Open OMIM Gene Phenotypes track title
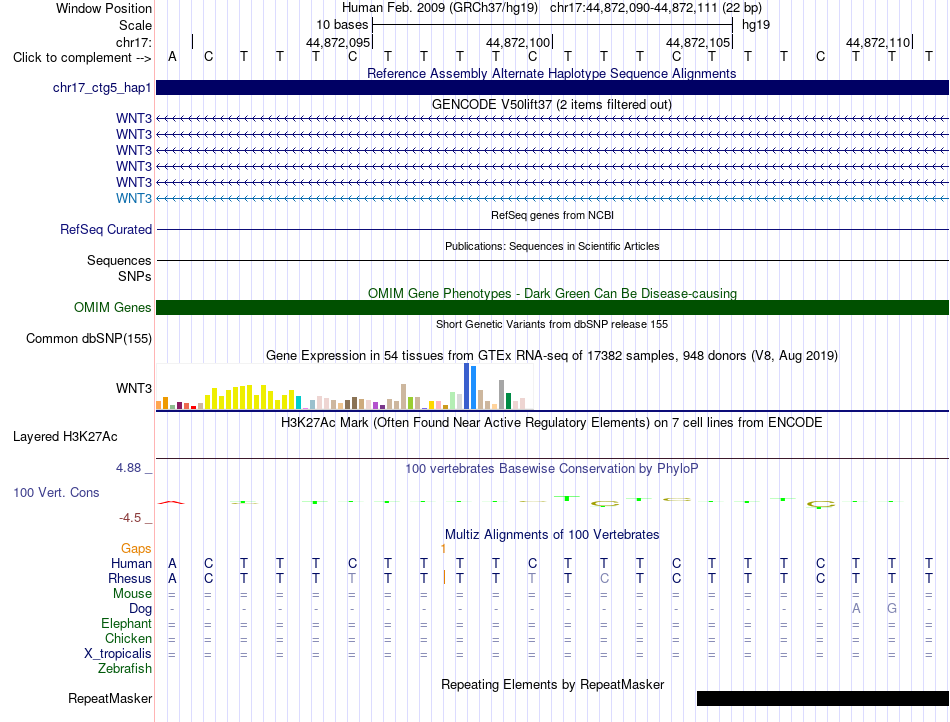This screenshot has width=950, height=722. [552, 293]
